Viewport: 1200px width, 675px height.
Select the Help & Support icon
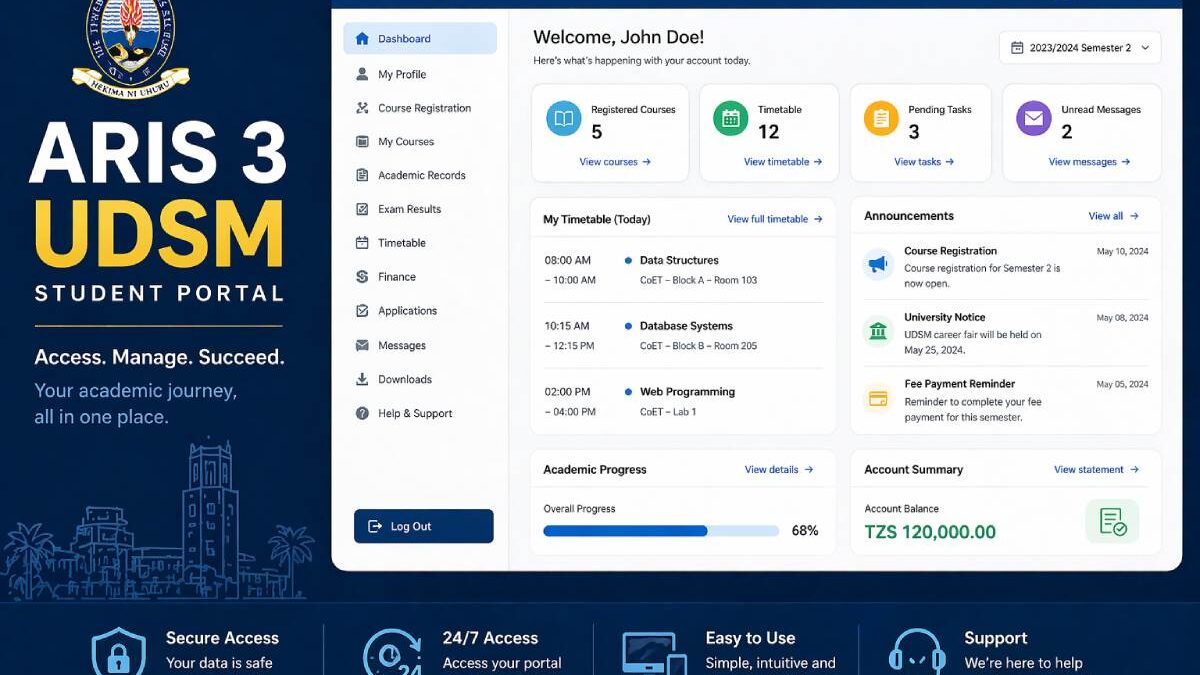[363, 413]
